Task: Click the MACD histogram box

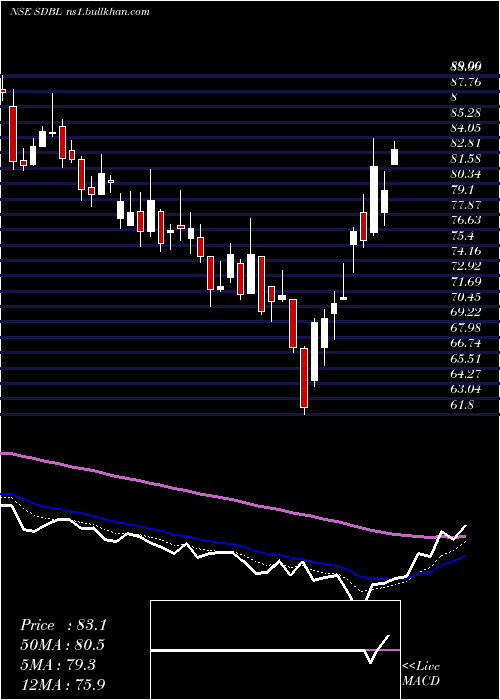Action: click(x=275, y=650)
